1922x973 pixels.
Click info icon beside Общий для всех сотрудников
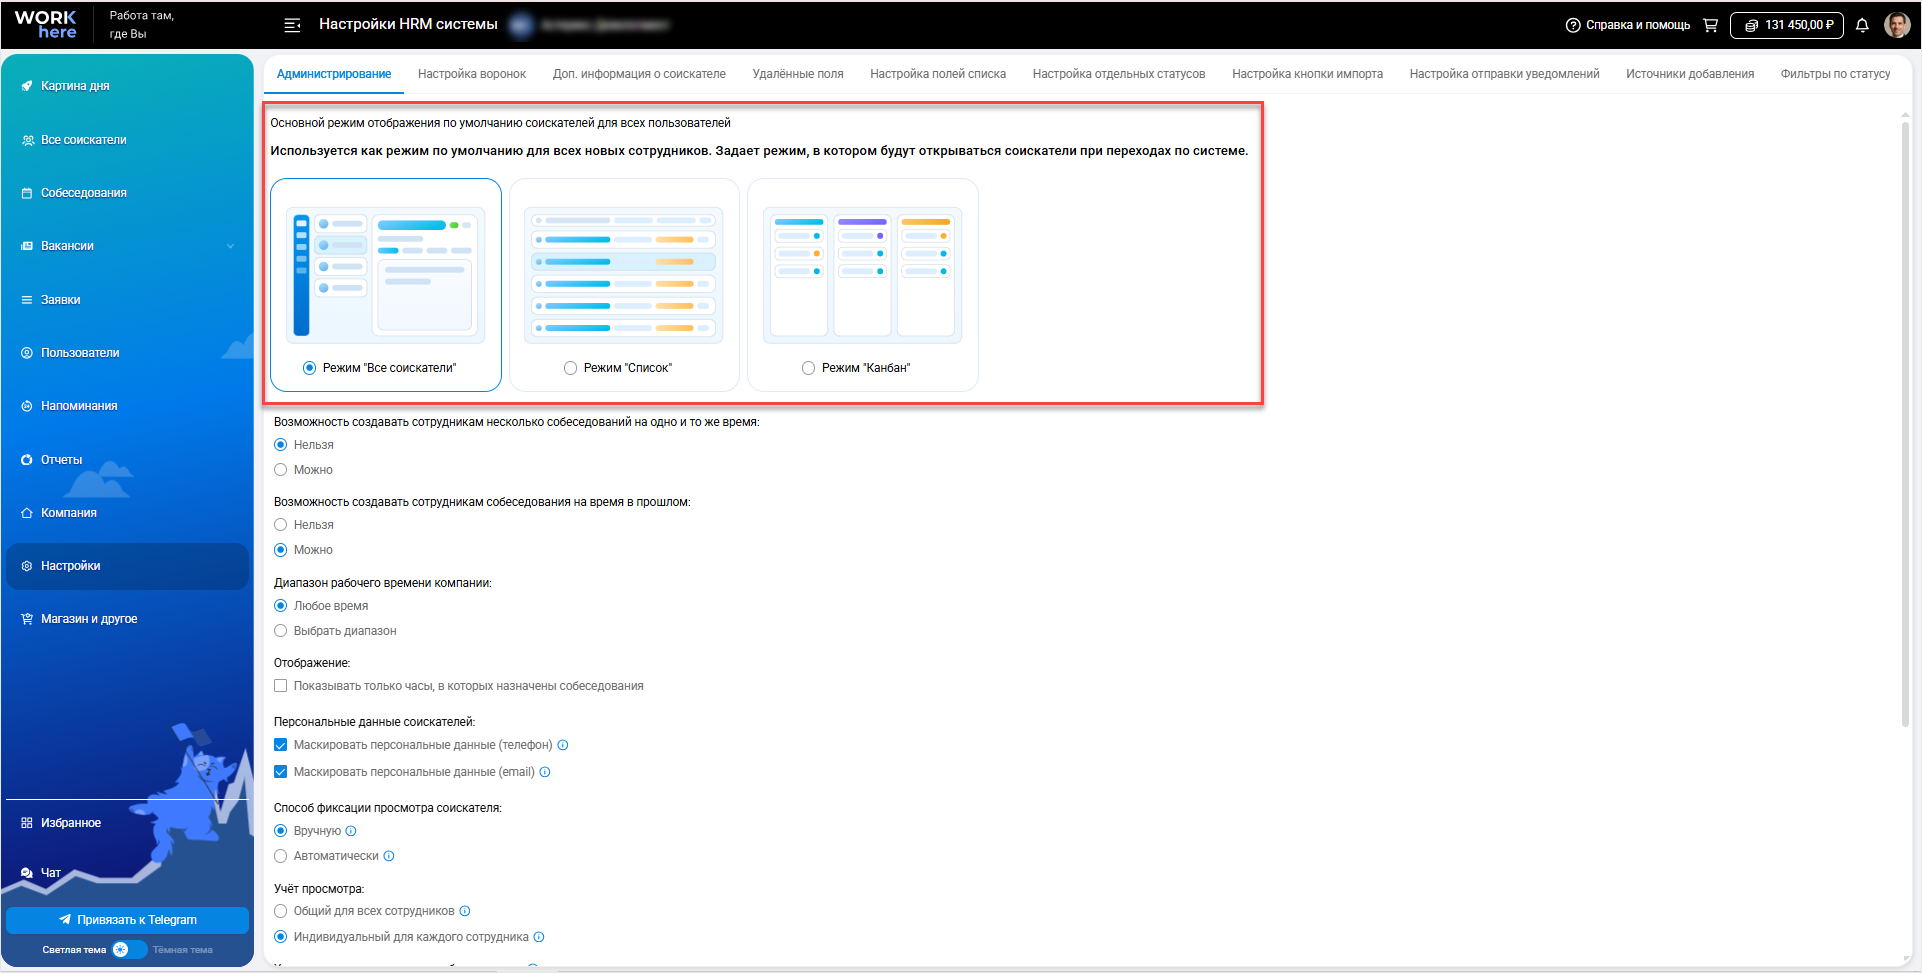[x=465, y=911]
